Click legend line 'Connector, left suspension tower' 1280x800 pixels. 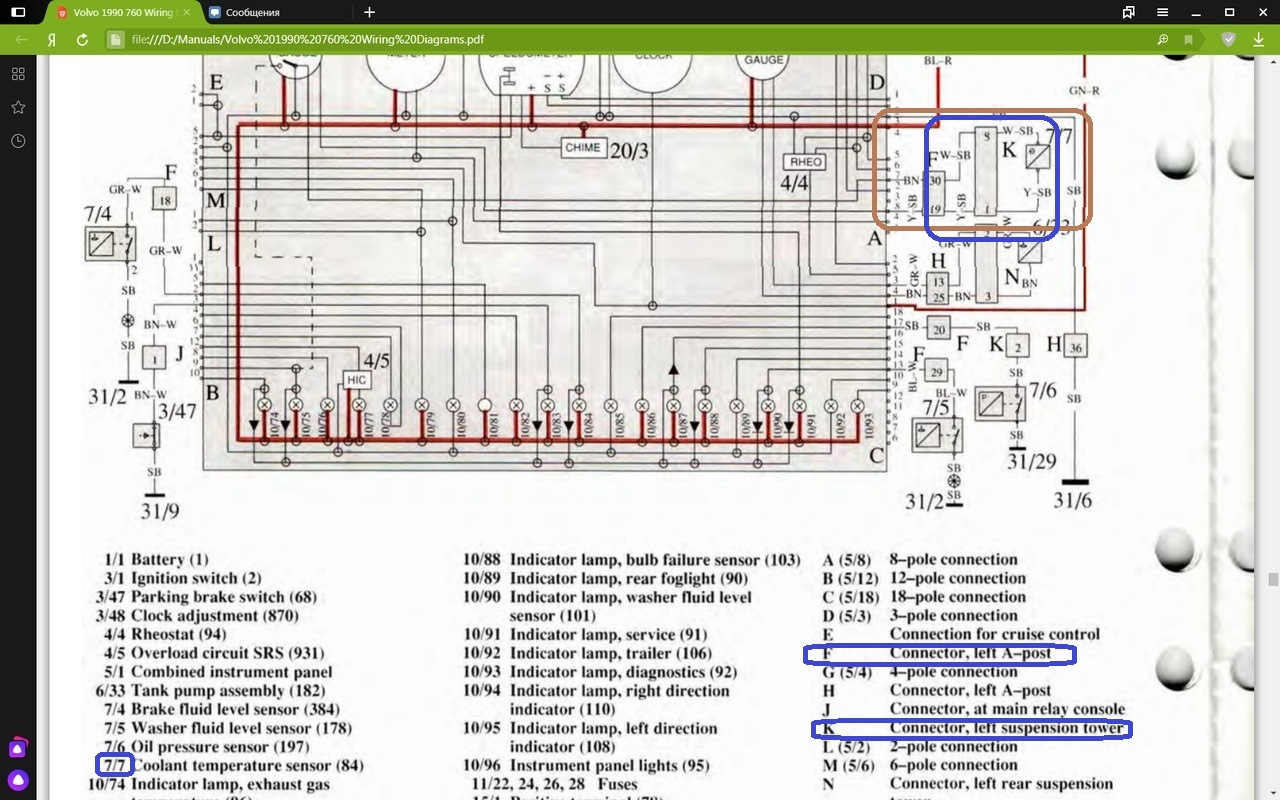[x=1007, y=728]
